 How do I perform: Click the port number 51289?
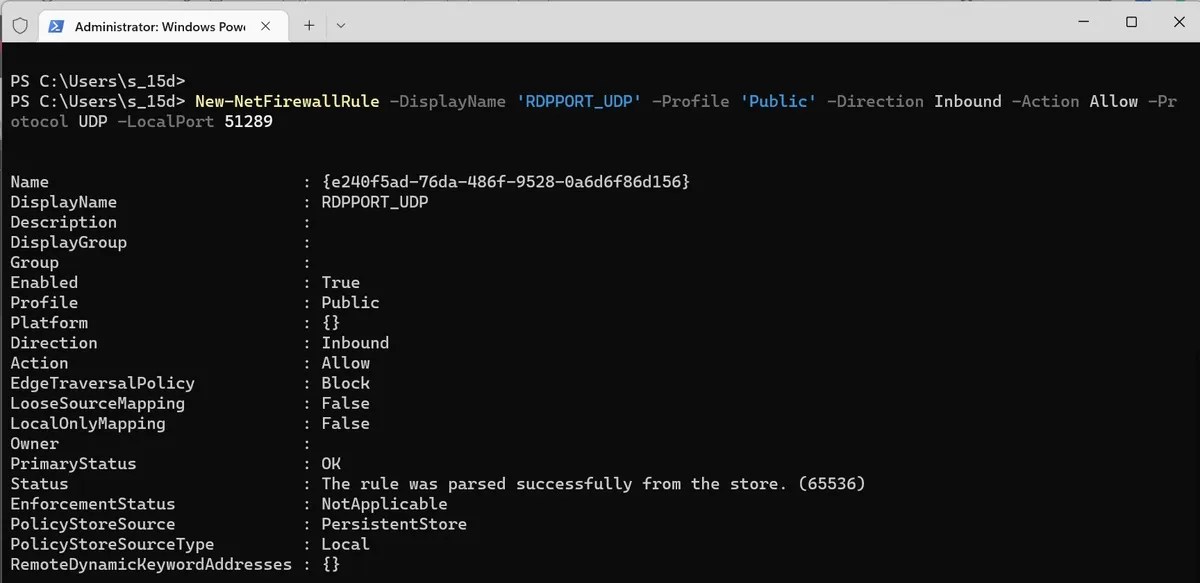[x=247, y=121]
